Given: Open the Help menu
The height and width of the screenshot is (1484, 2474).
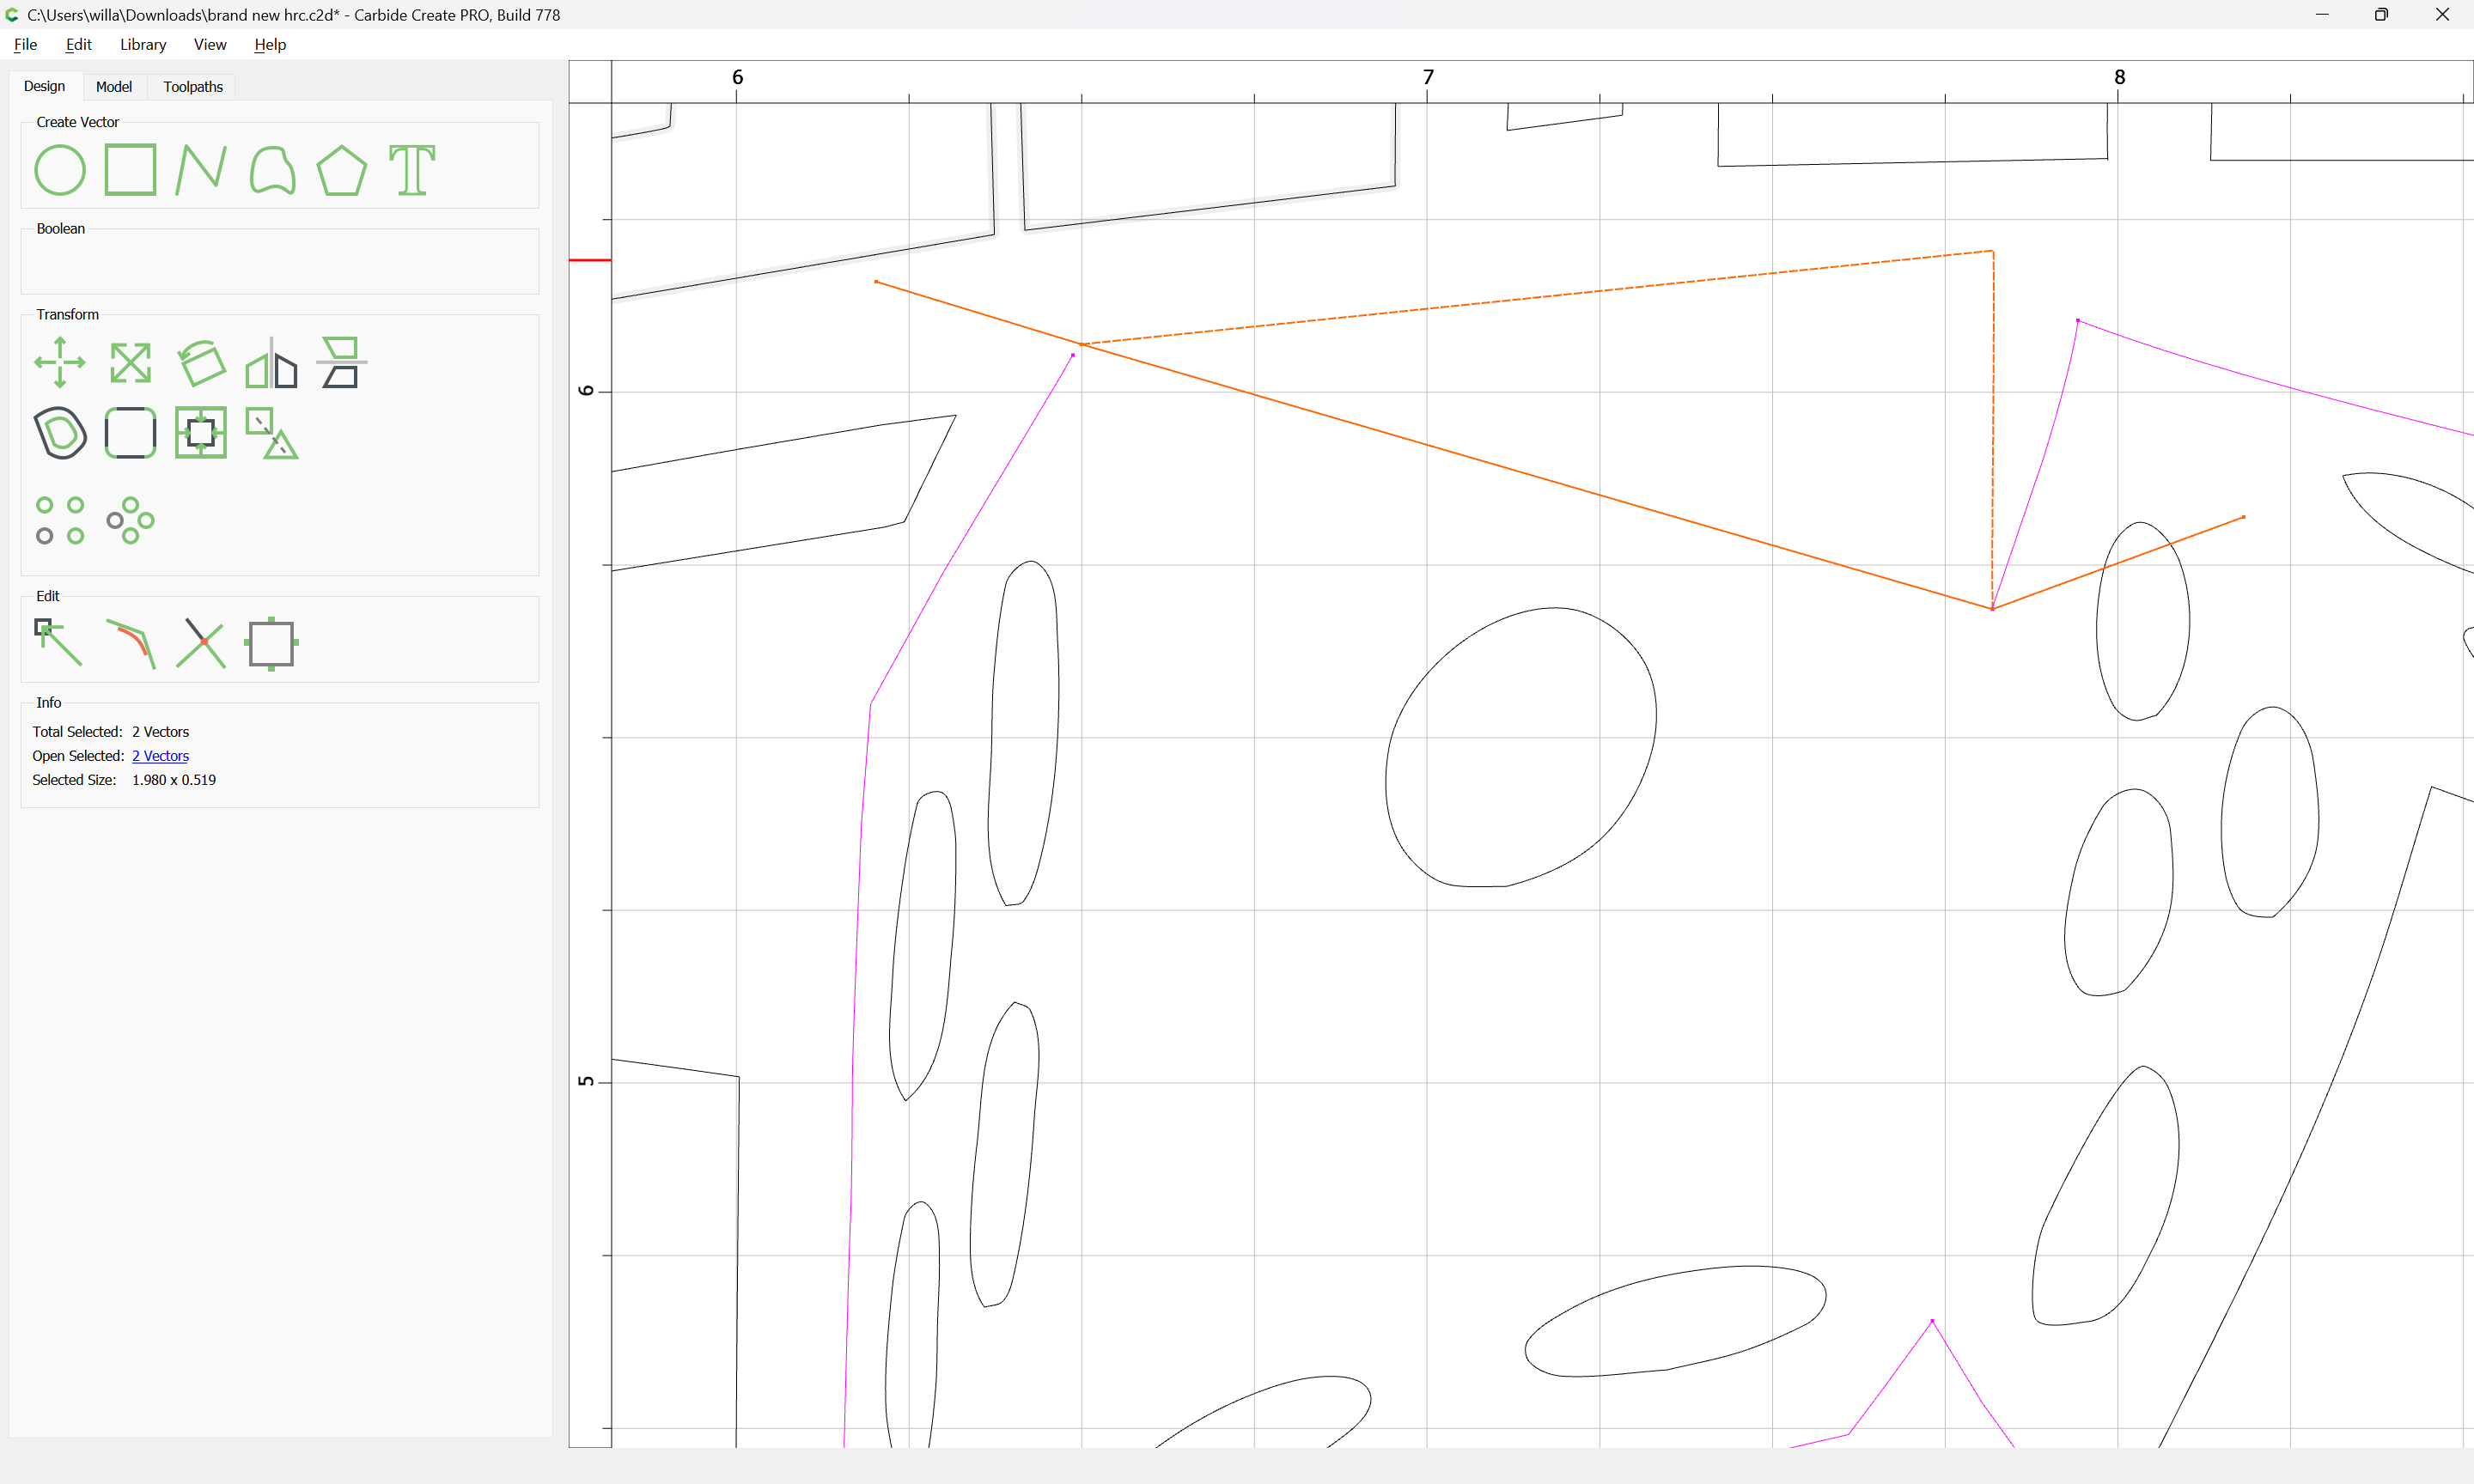Looking at the screenshot, I should [x=270, y=45].
